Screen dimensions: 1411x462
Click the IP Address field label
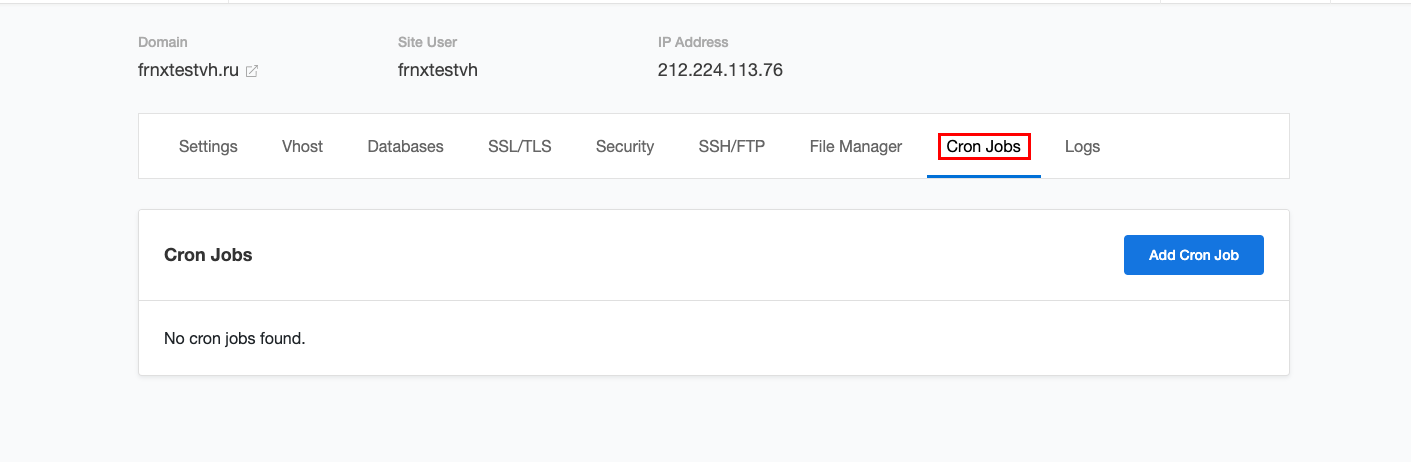(x=693, y=42)
